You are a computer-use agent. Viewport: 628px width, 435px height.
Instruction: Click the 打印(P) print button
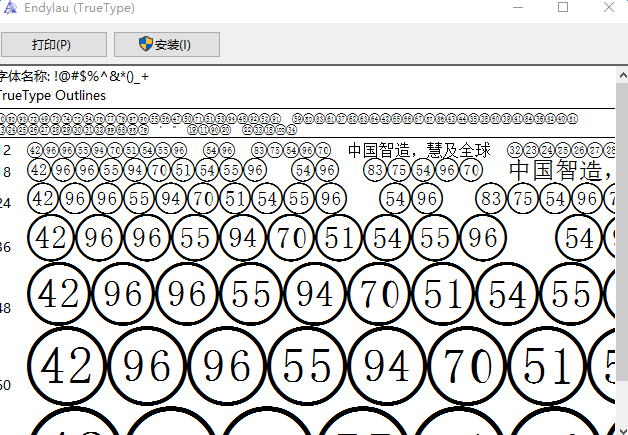(54, 44)
